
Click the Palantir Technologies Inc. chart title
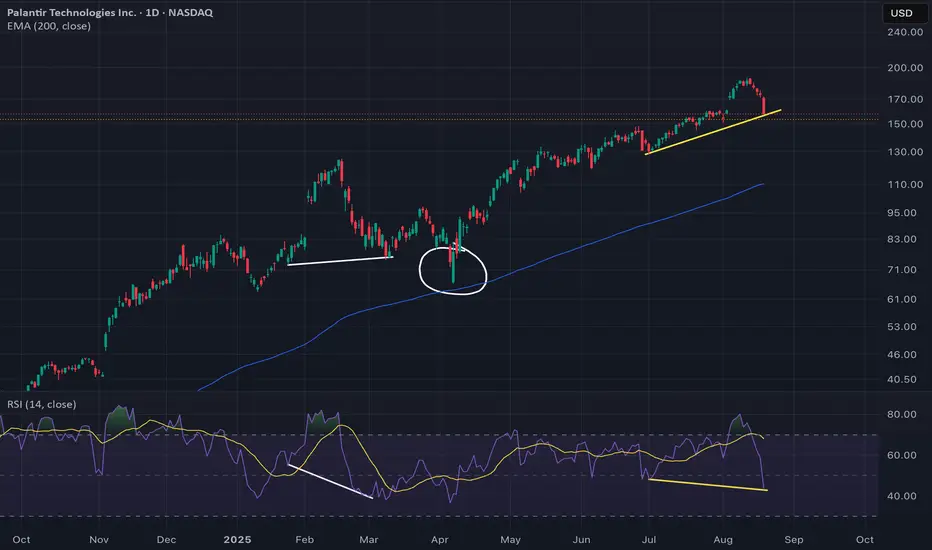tap(109, 12)
